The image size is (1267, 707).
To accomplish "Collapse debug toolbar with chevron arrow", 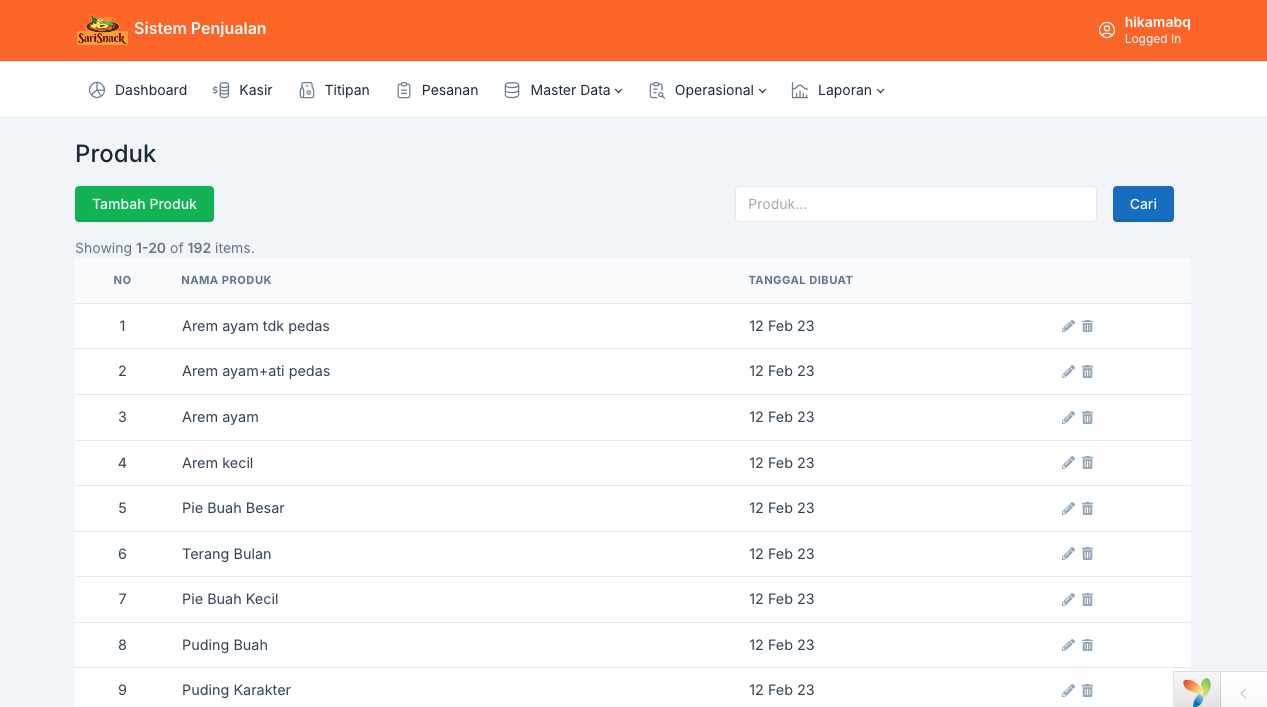I will coord(1243,692).
